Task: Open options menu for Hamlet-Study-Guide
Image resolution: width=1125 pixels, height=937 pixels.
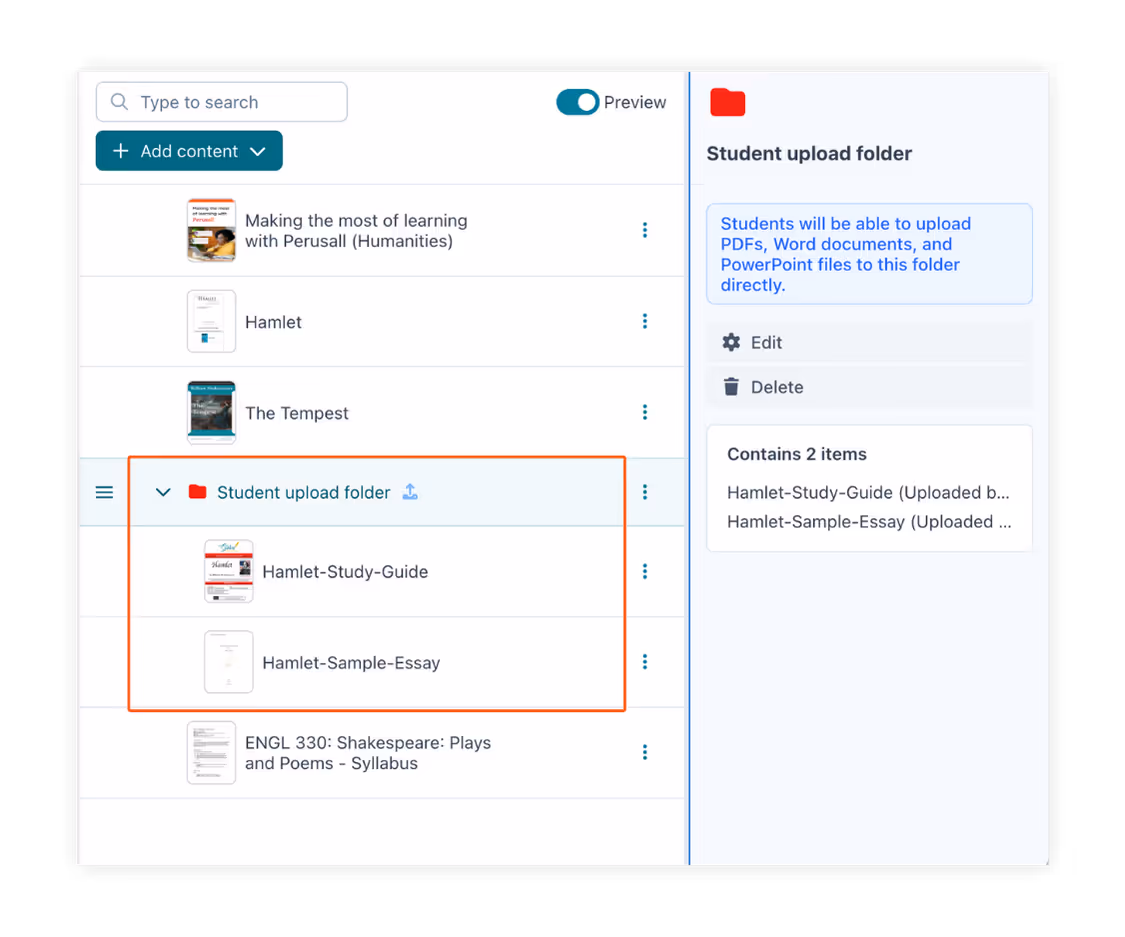Action: (645, 571)
